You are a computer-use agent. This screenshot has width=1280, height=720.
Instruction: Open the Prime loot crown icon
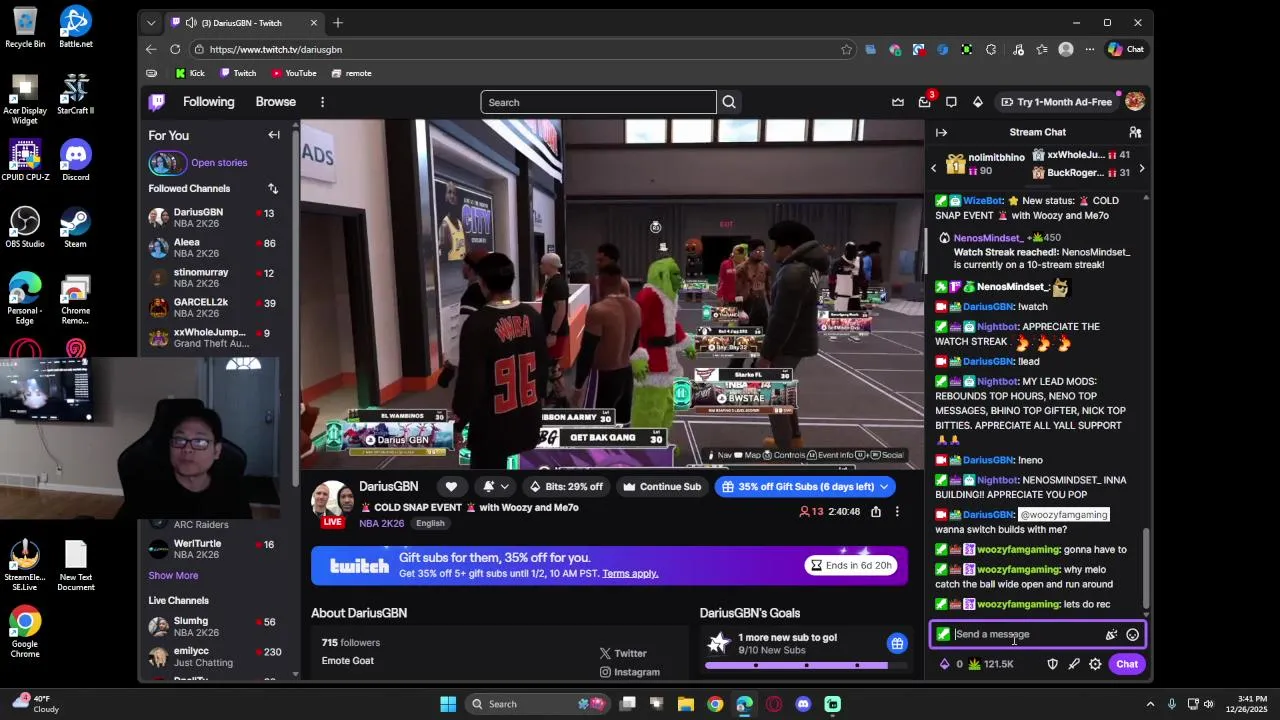click(898, 102)
